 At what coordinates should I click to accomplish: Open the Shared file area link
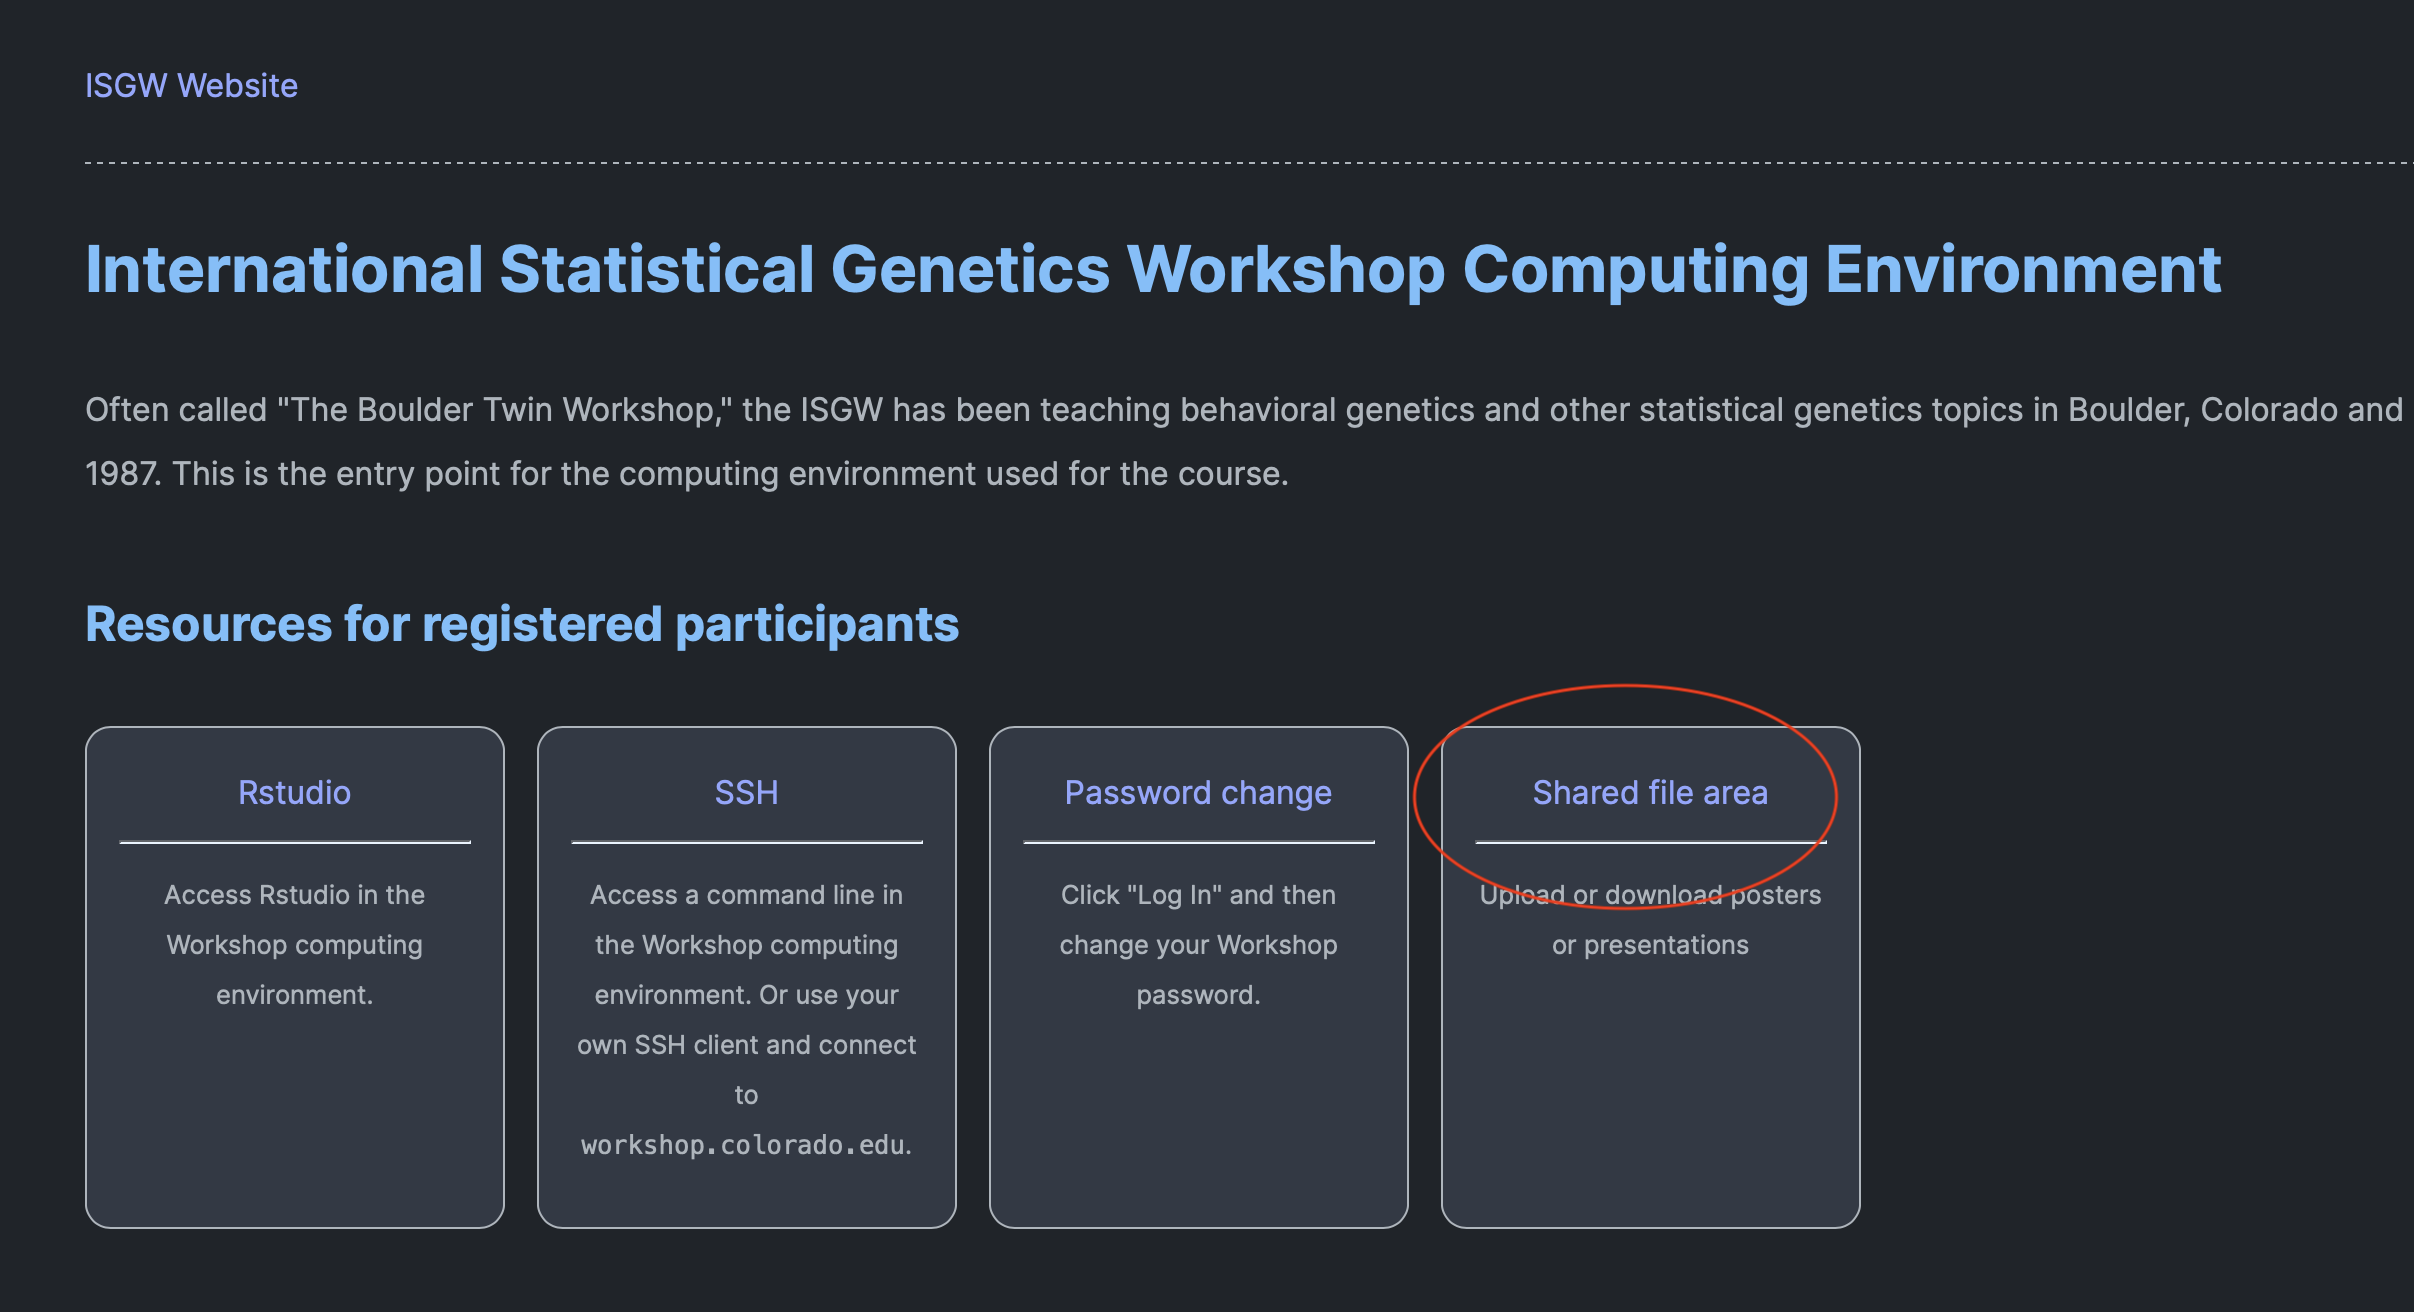(1650, 792)
